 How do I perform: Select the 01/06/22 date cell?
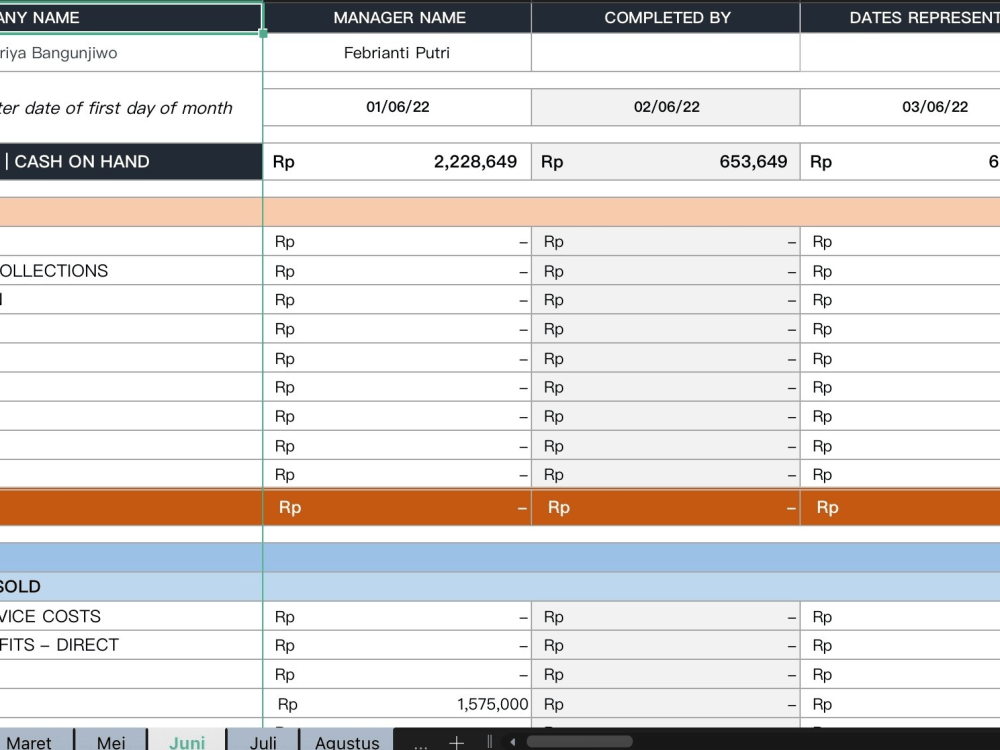(x=397, y=107)
